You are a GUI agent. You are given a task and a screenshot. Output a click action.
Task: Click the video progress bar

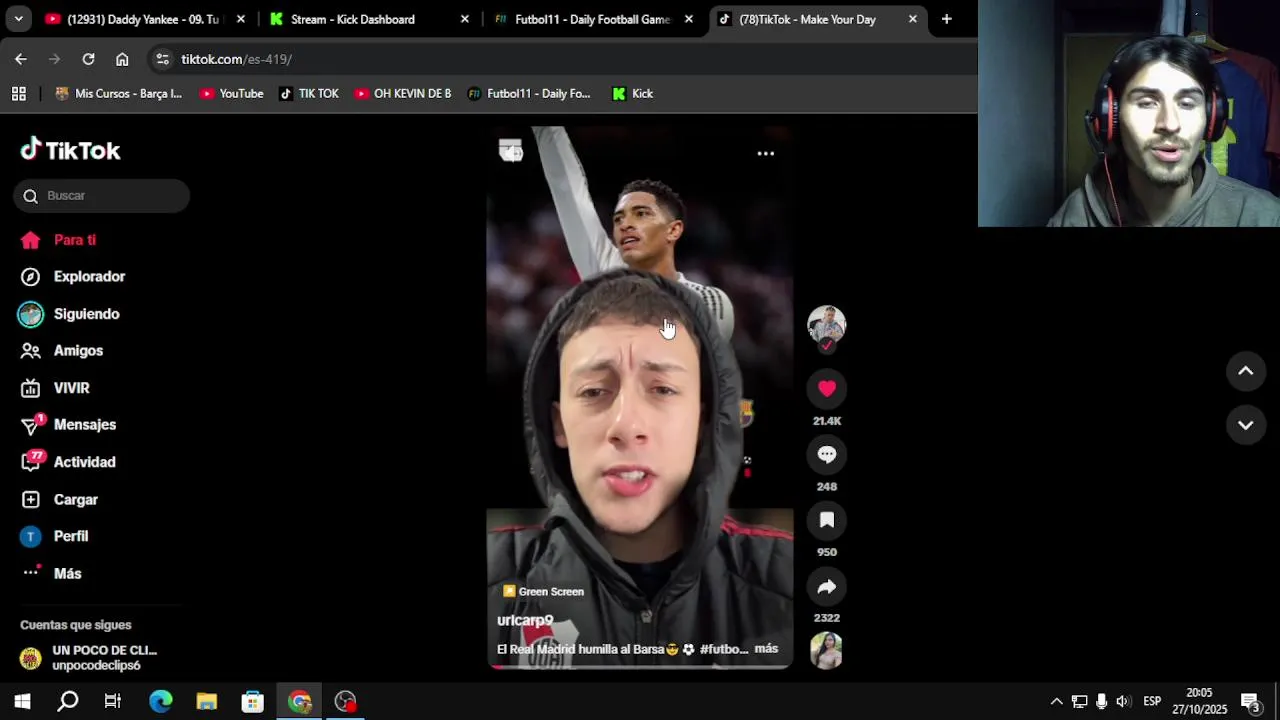pos(640,666)
